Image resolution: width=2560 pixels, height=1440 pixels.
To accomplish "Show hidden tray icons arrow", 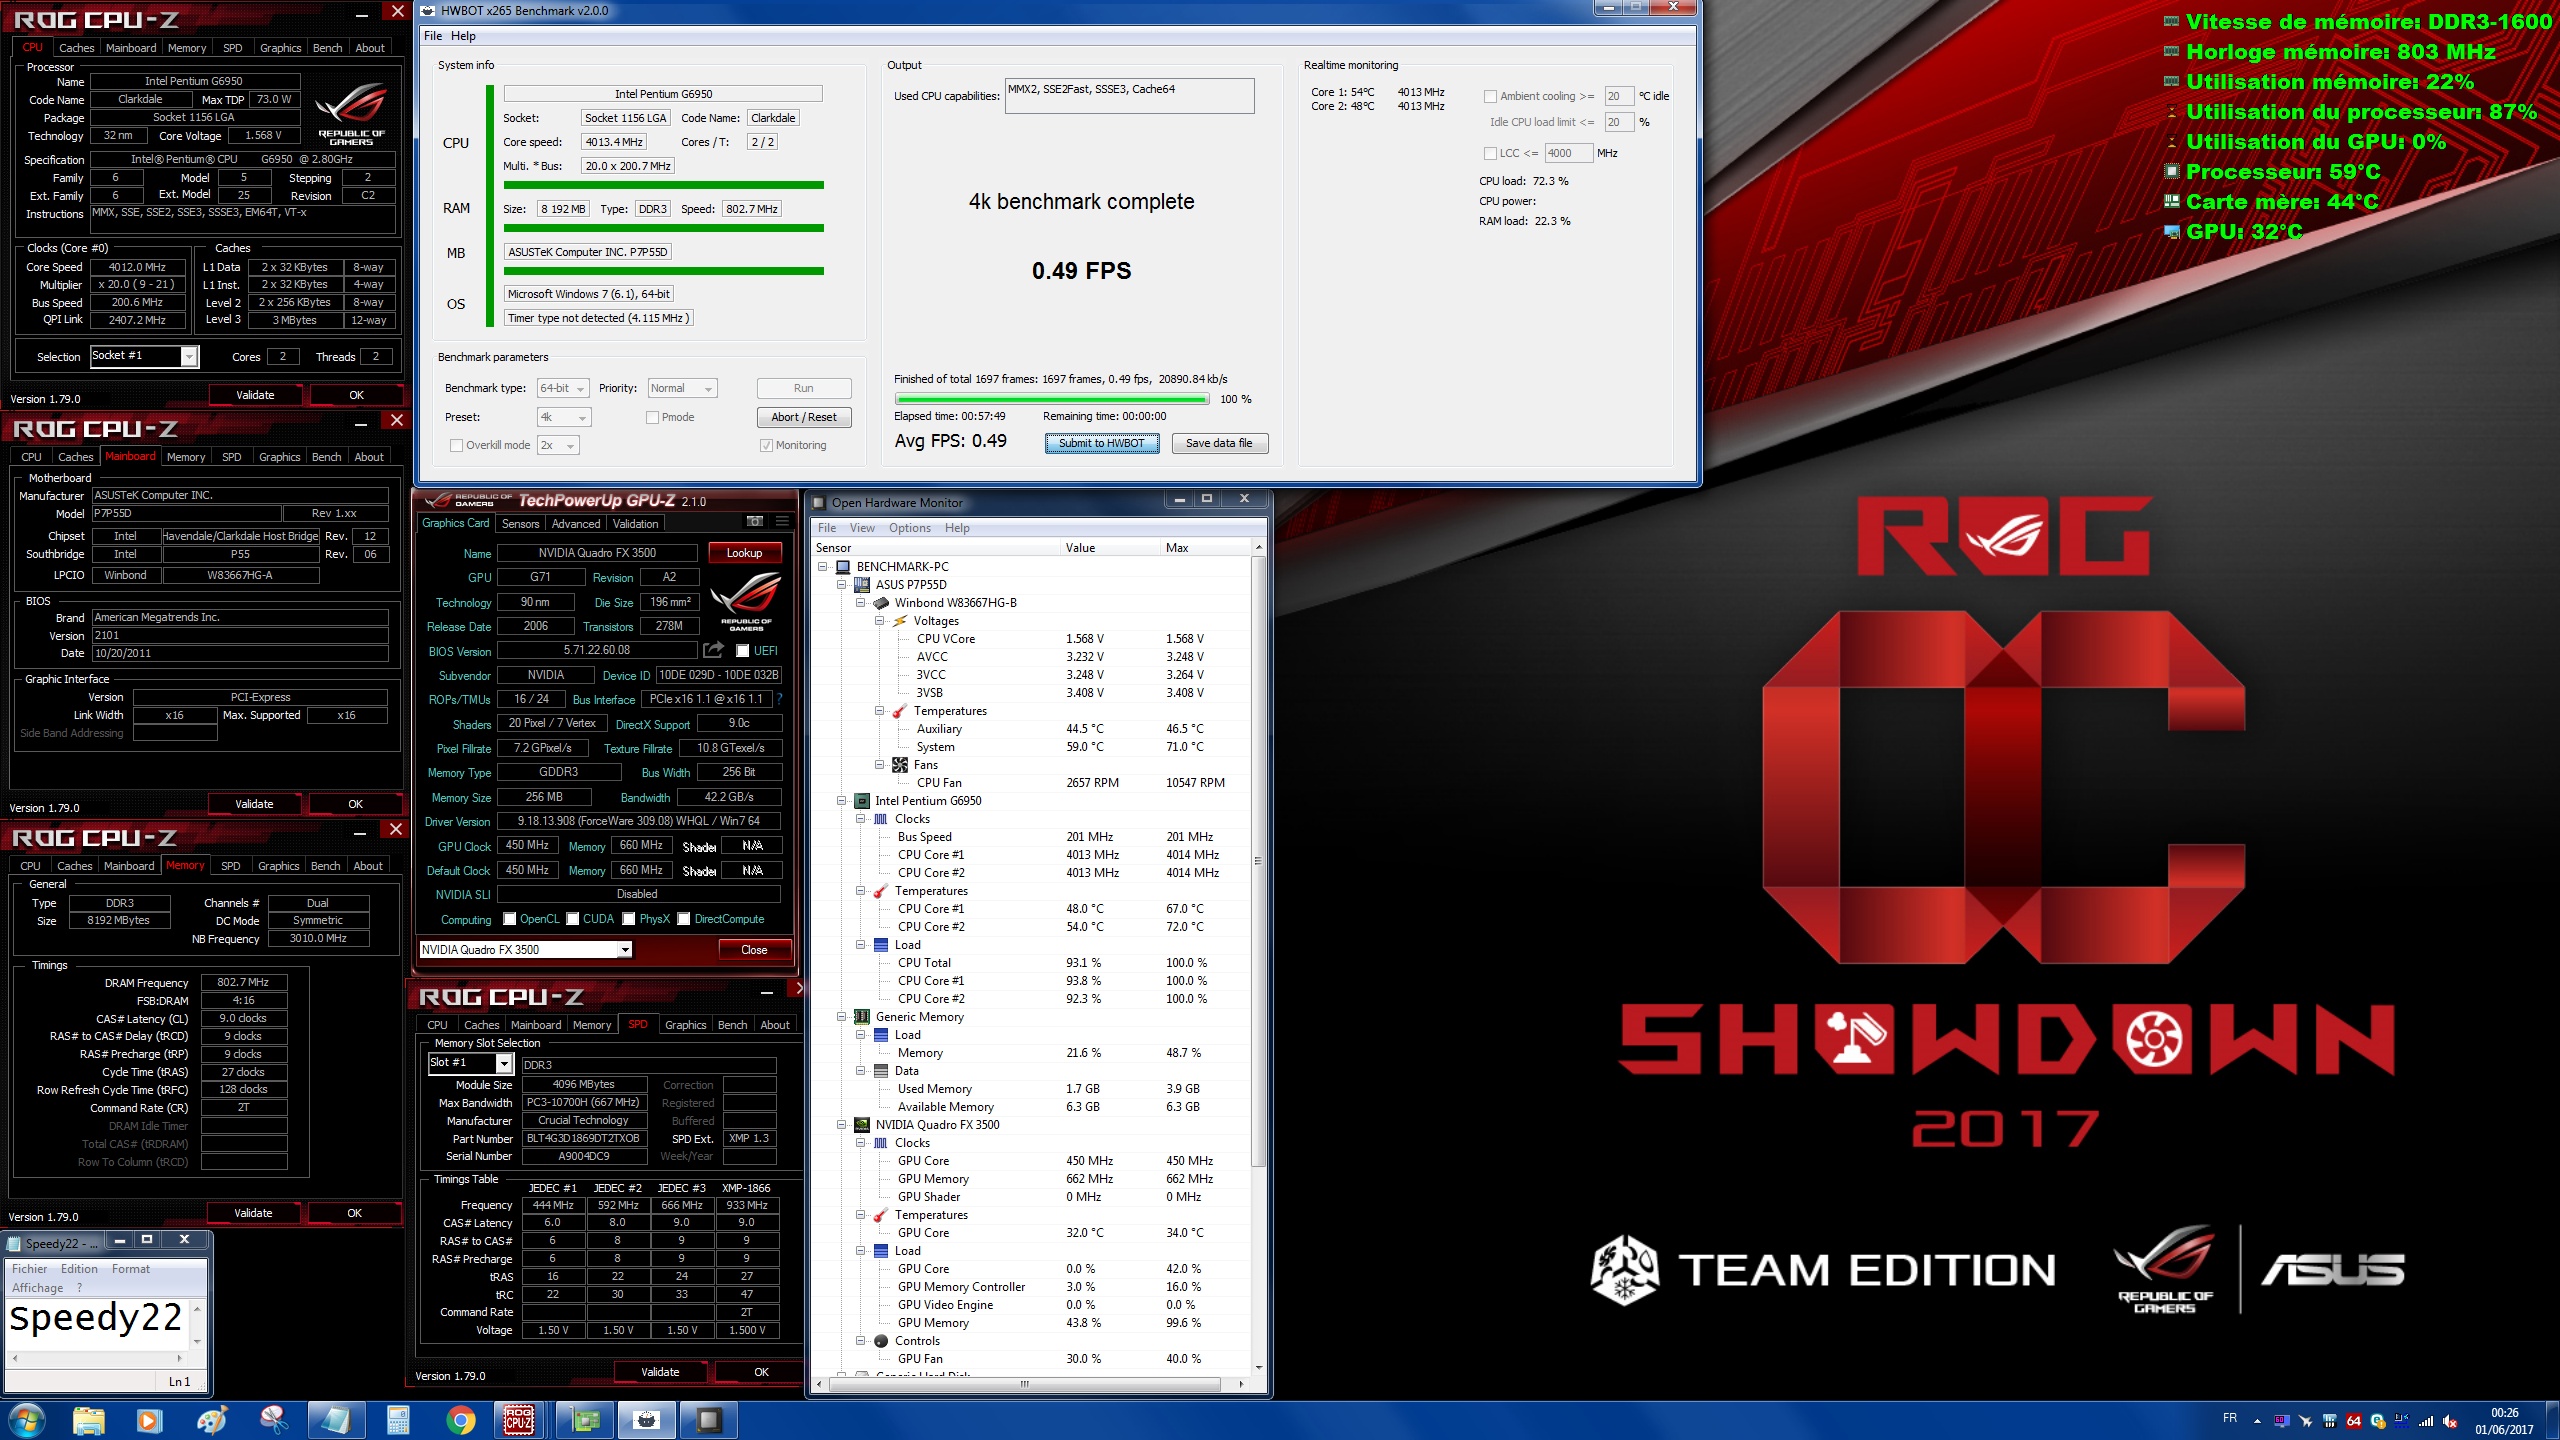I will pyautogui.click(x=2257, y=1420).
